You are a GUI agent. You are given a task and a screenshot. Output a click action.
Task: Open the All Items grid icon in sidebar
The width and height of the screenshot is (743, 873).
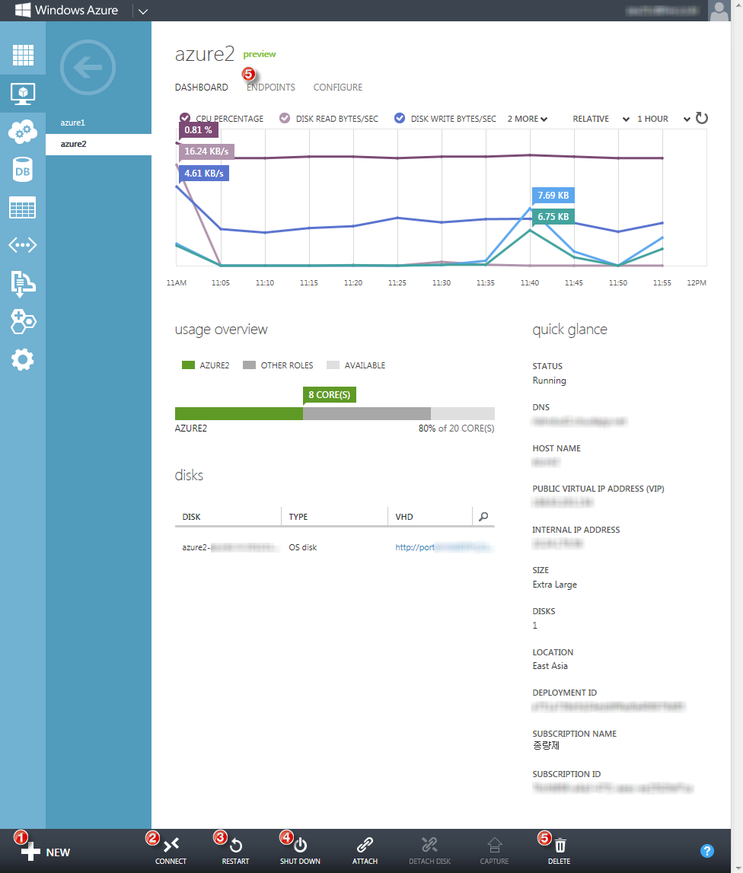coord(23,55)
